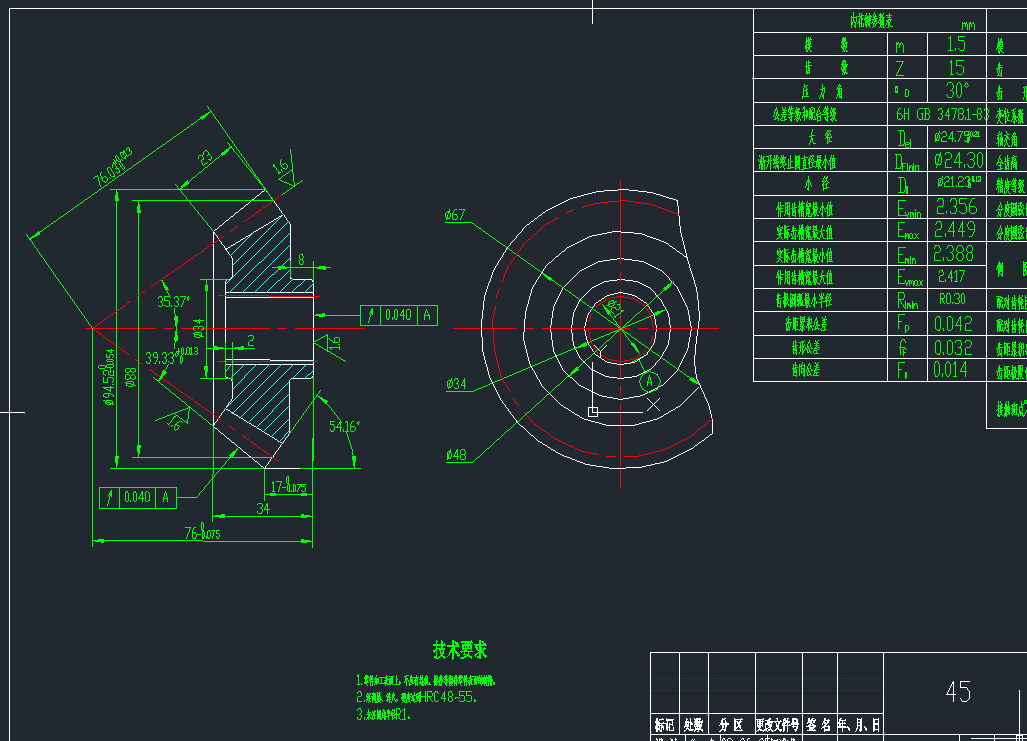Select the ø48 diameter dimension label

(457, 455)
